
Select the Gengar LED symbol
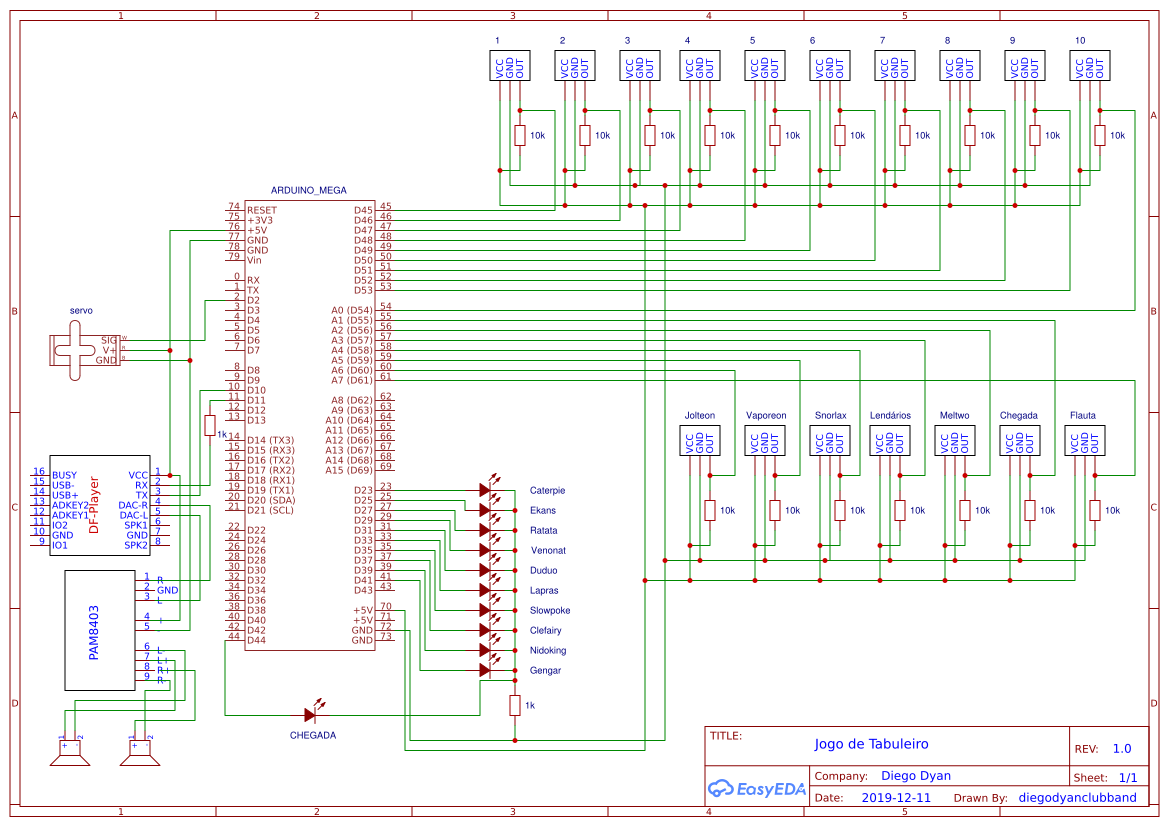pyautogui.click(x=486, y=670)
